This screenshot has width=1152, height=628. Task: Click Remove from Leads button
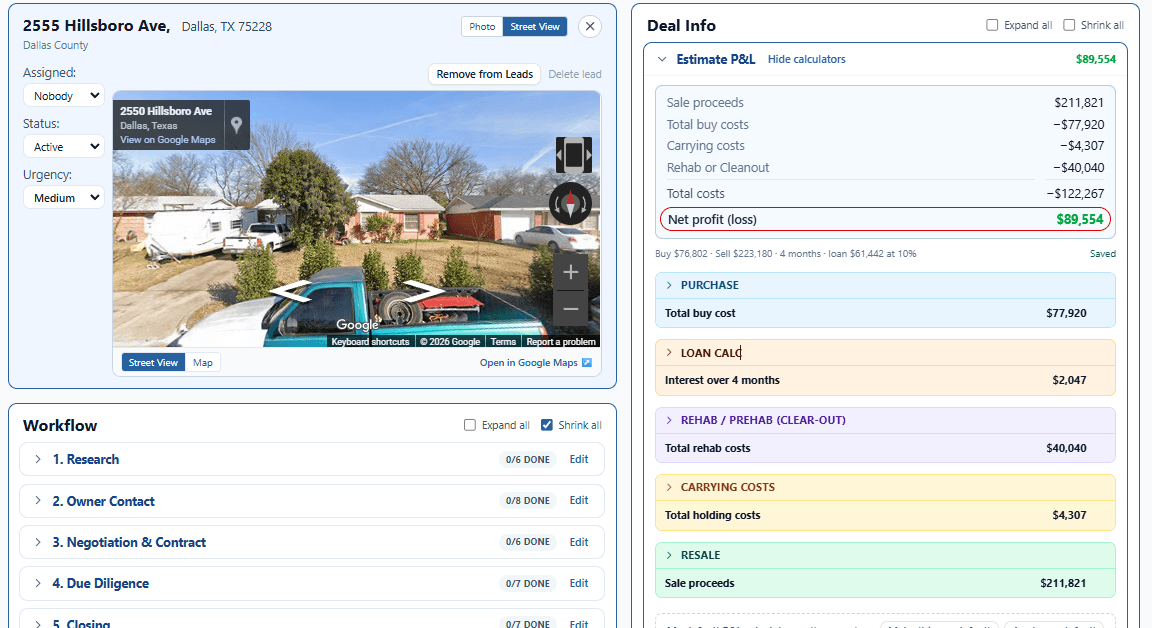(x=485, y=74)
